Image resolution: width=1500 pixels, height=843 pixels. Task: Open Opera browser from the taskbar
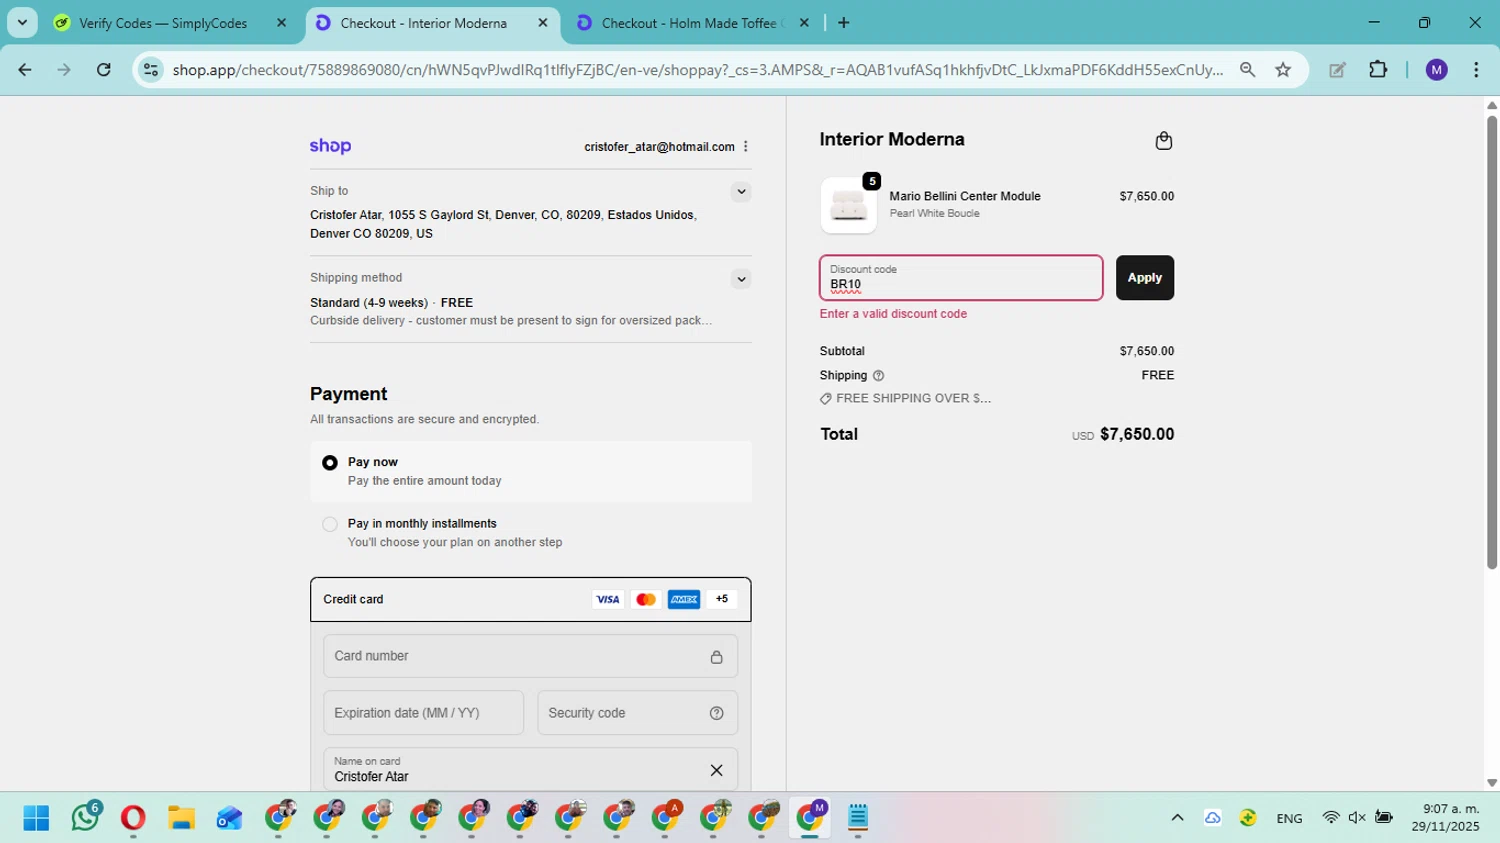coord(133,818)
